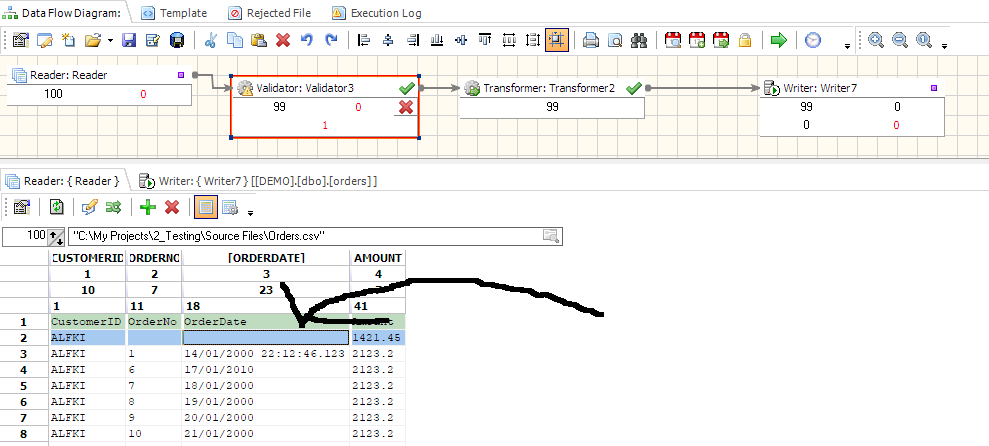Redo the last action
989x446 pixels.
[x=331, y=40]
